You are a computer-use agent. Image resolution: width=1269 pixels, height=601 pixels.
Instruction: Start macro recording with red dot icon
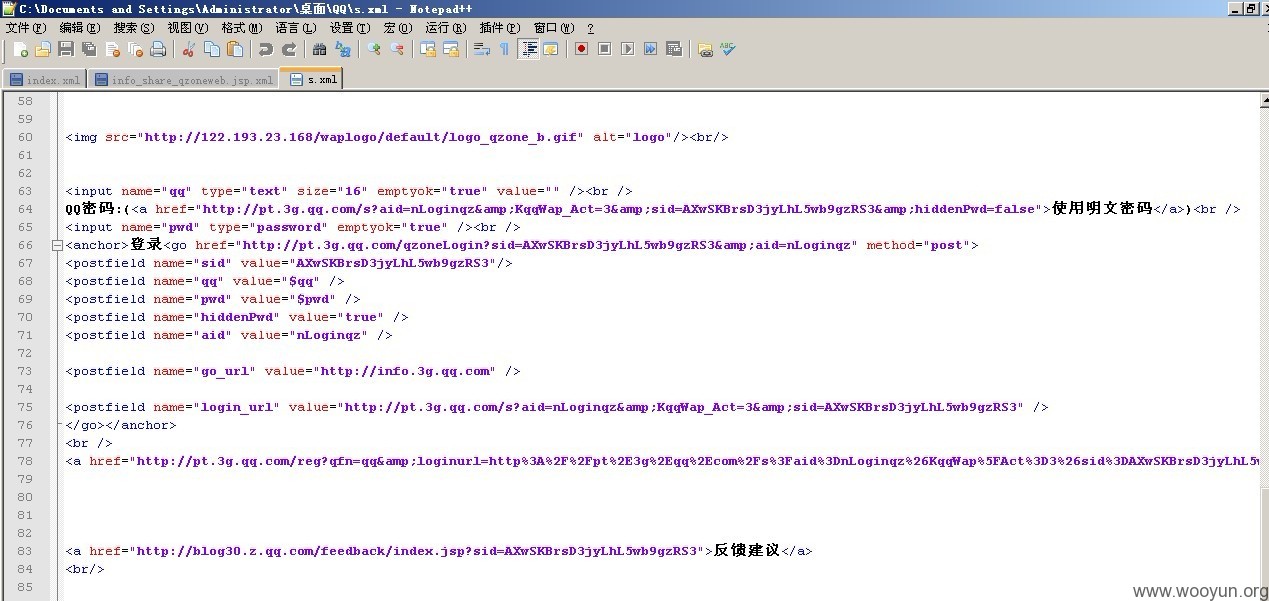[x=581, y=49]
